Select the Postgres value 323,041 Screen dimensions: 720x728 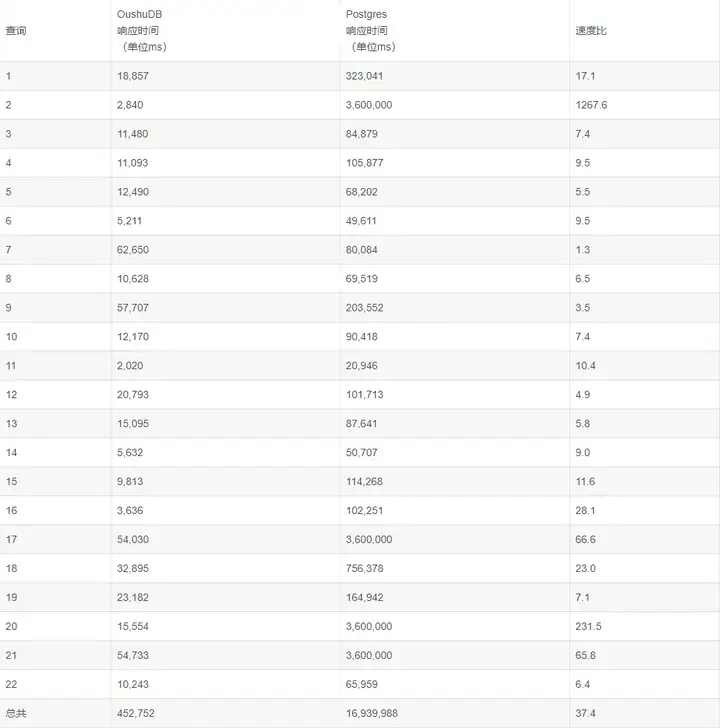(x=364, y=76)
